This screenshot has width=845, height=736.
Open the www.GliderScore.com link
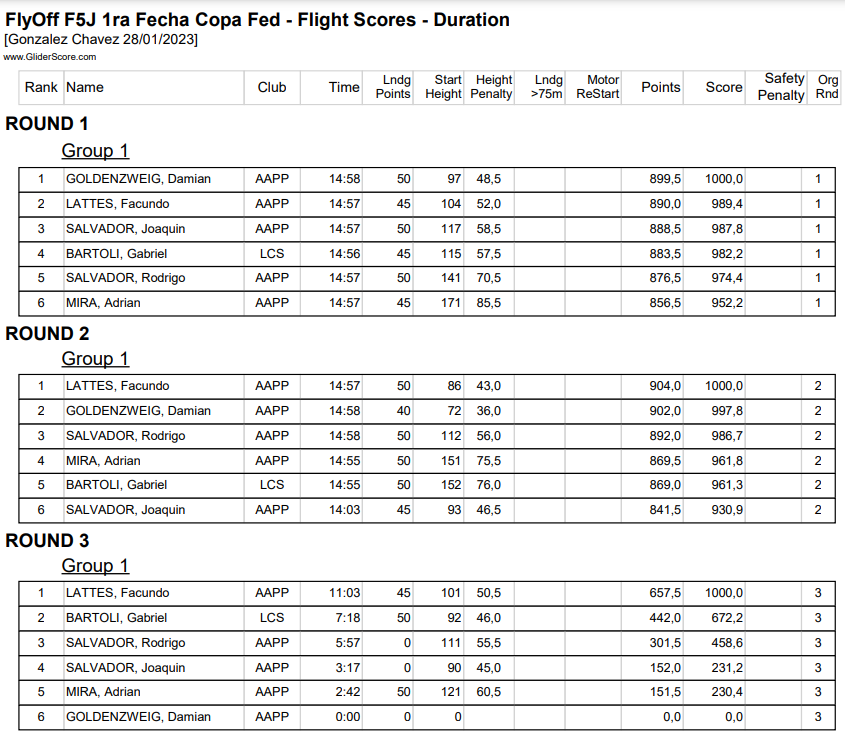click(50, 57)
